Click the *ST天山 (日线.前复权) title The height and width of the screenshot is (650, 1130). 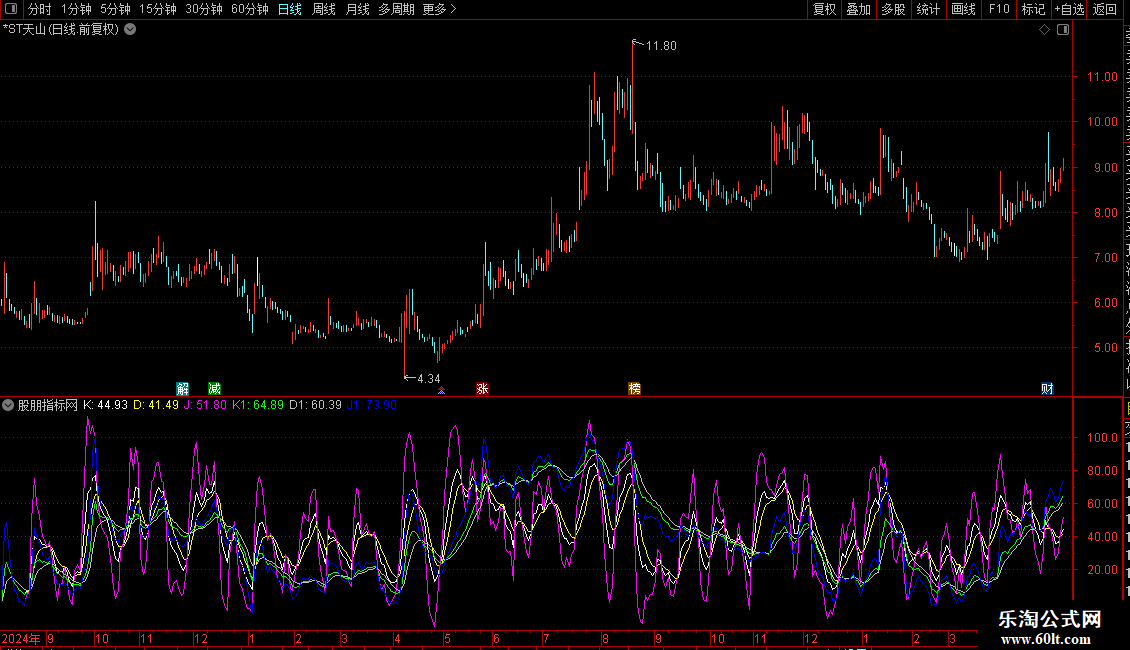point(61,30)
